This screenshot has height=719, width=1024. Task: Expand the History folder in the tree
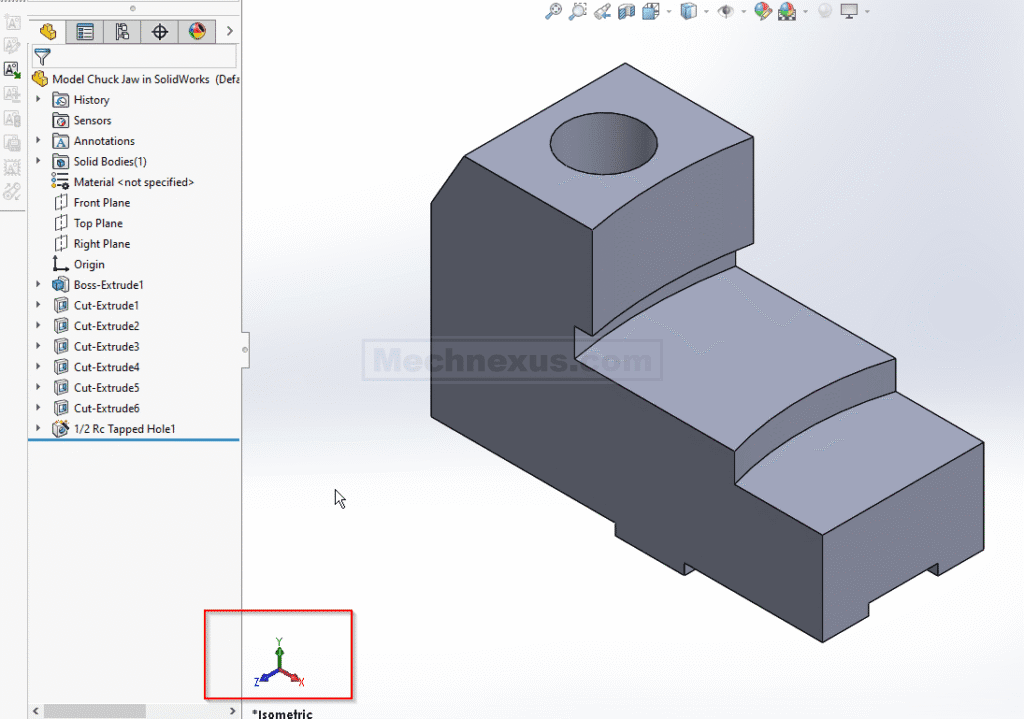(x=38, y=100)
